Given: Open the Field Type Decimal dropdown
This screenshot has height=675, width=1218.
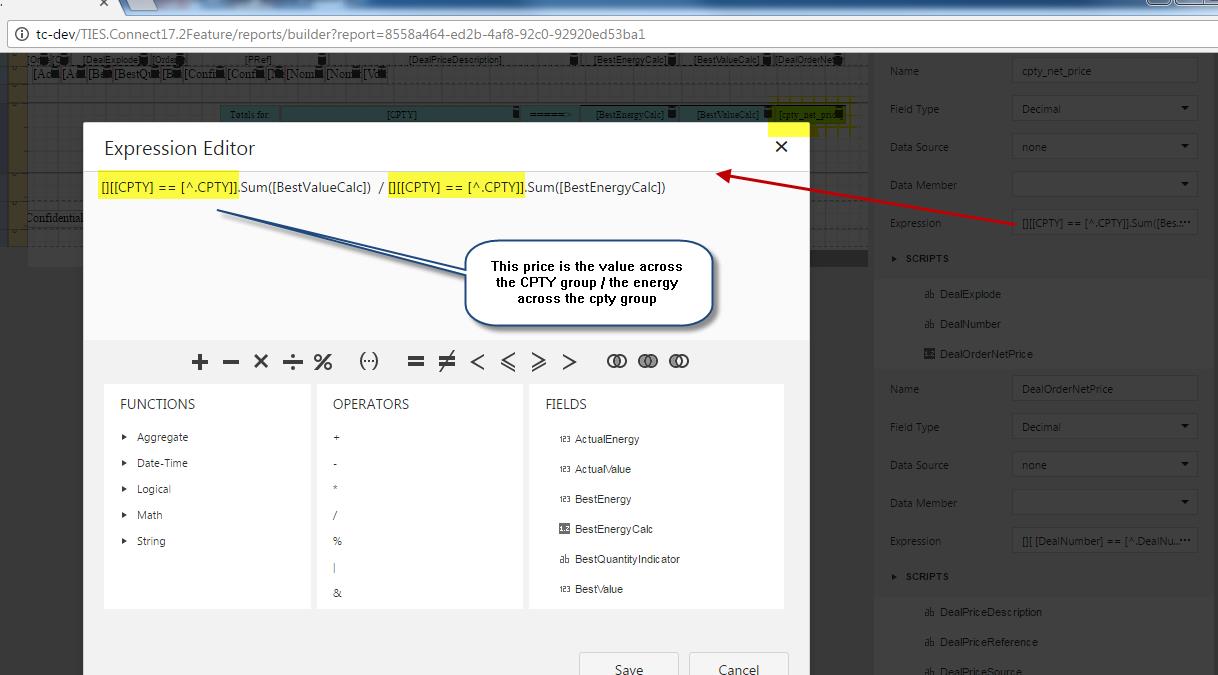Looking at the screenshot, I should click(1104, 109).
